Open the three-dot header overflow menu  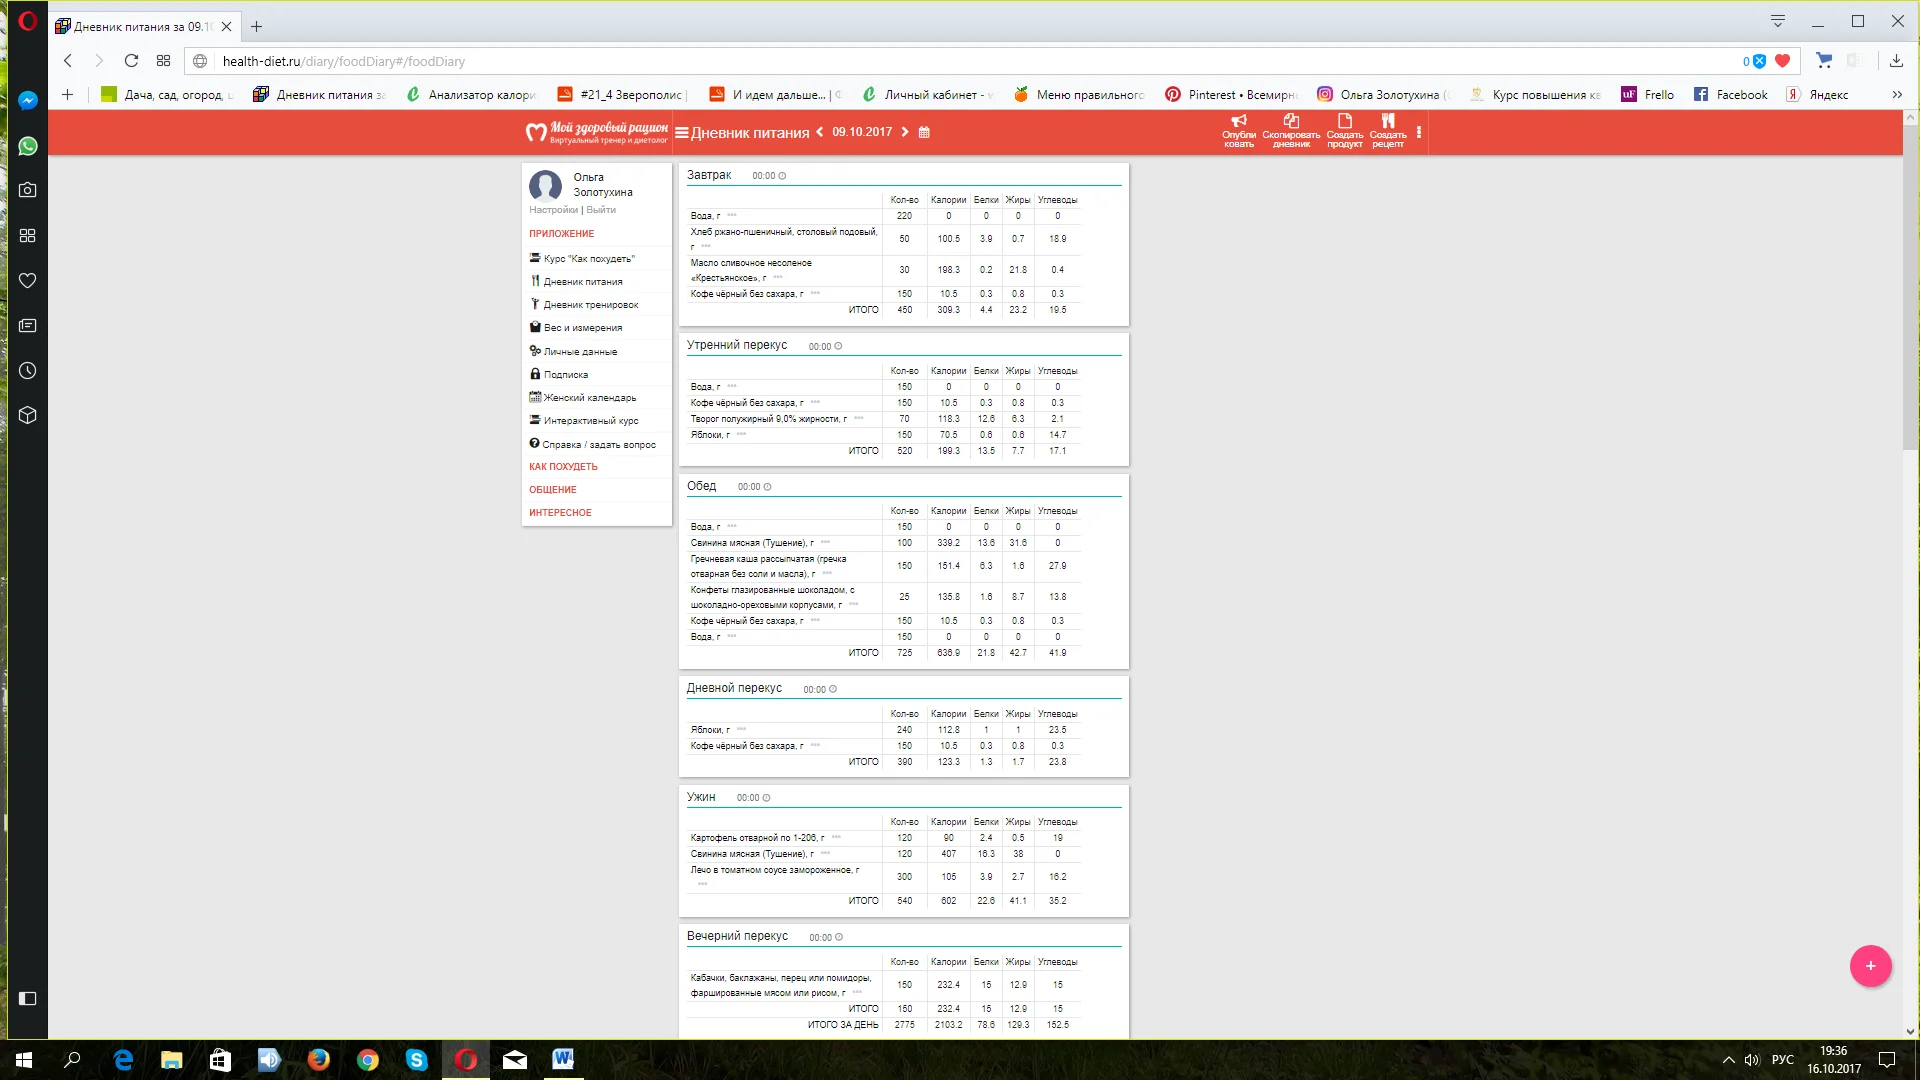pyautogui.click(x=1418, y=132)
